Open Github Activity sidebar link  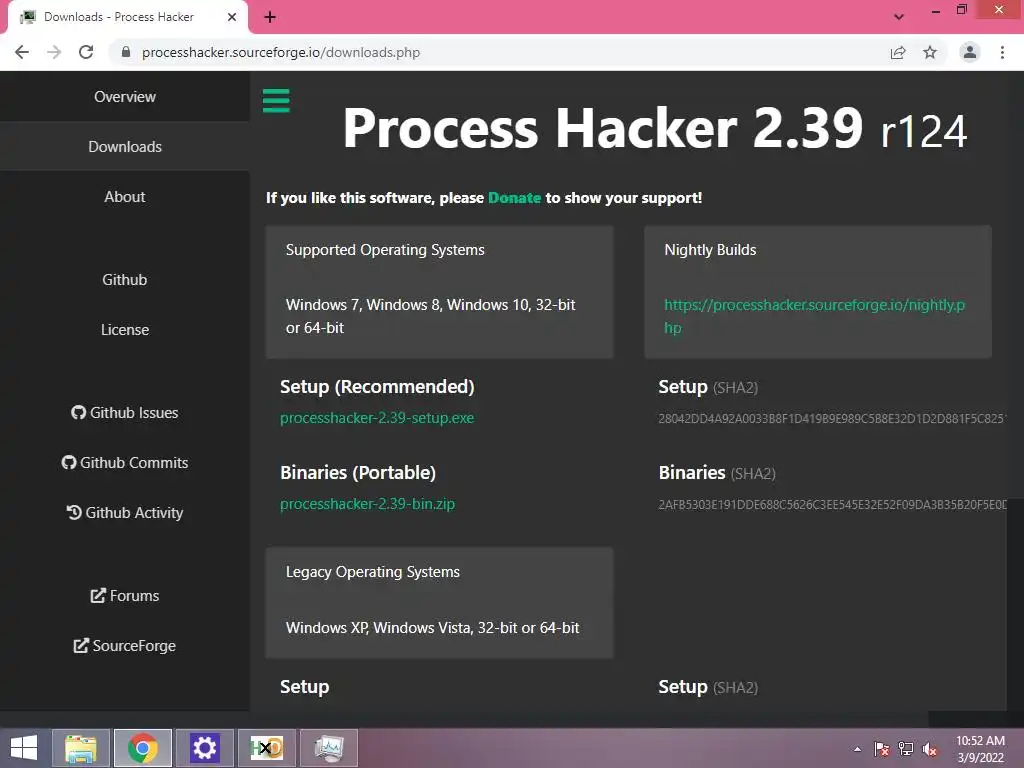[x=125, y=513]
